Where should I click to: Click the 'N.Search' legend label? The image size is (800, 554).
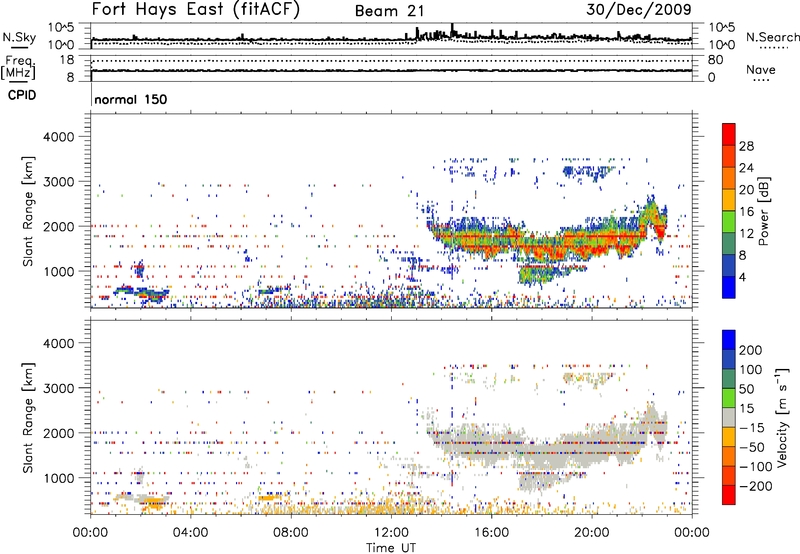[x=772, y=37]
